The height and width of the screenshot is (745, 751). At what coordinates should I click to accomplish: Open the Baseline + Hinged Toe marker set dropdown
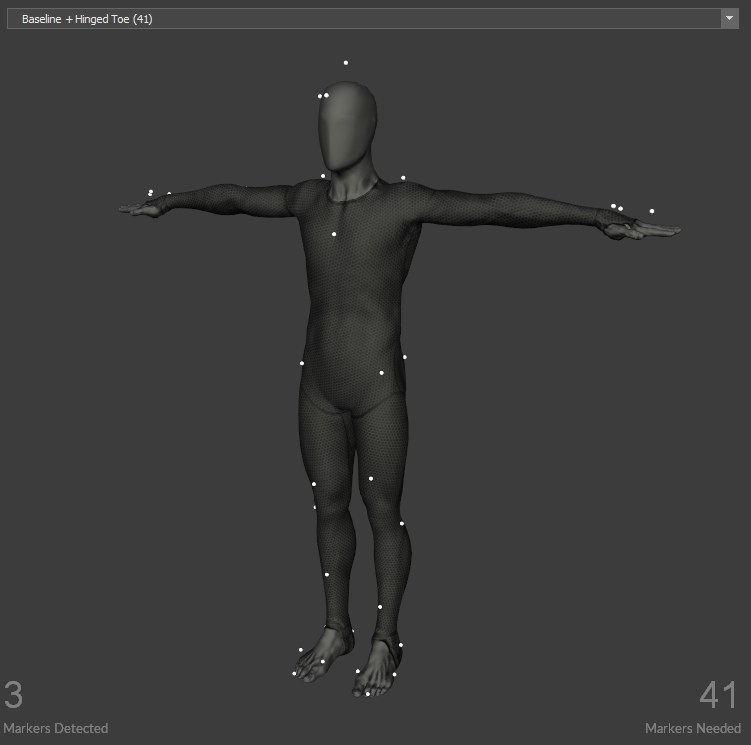coord(370,19)
